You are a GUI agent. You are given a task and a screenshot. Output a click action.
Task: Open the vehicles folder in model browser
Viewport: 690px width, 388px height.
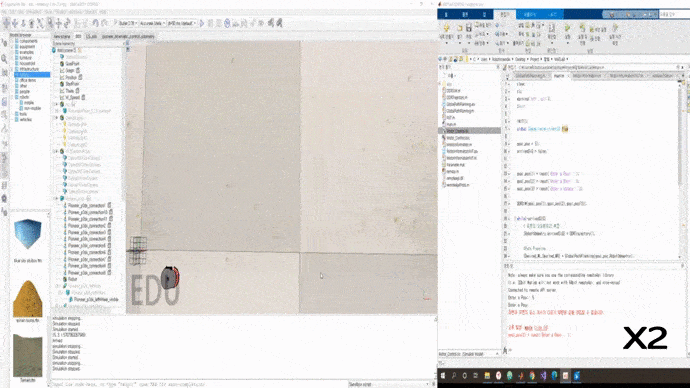pos(26,120)
